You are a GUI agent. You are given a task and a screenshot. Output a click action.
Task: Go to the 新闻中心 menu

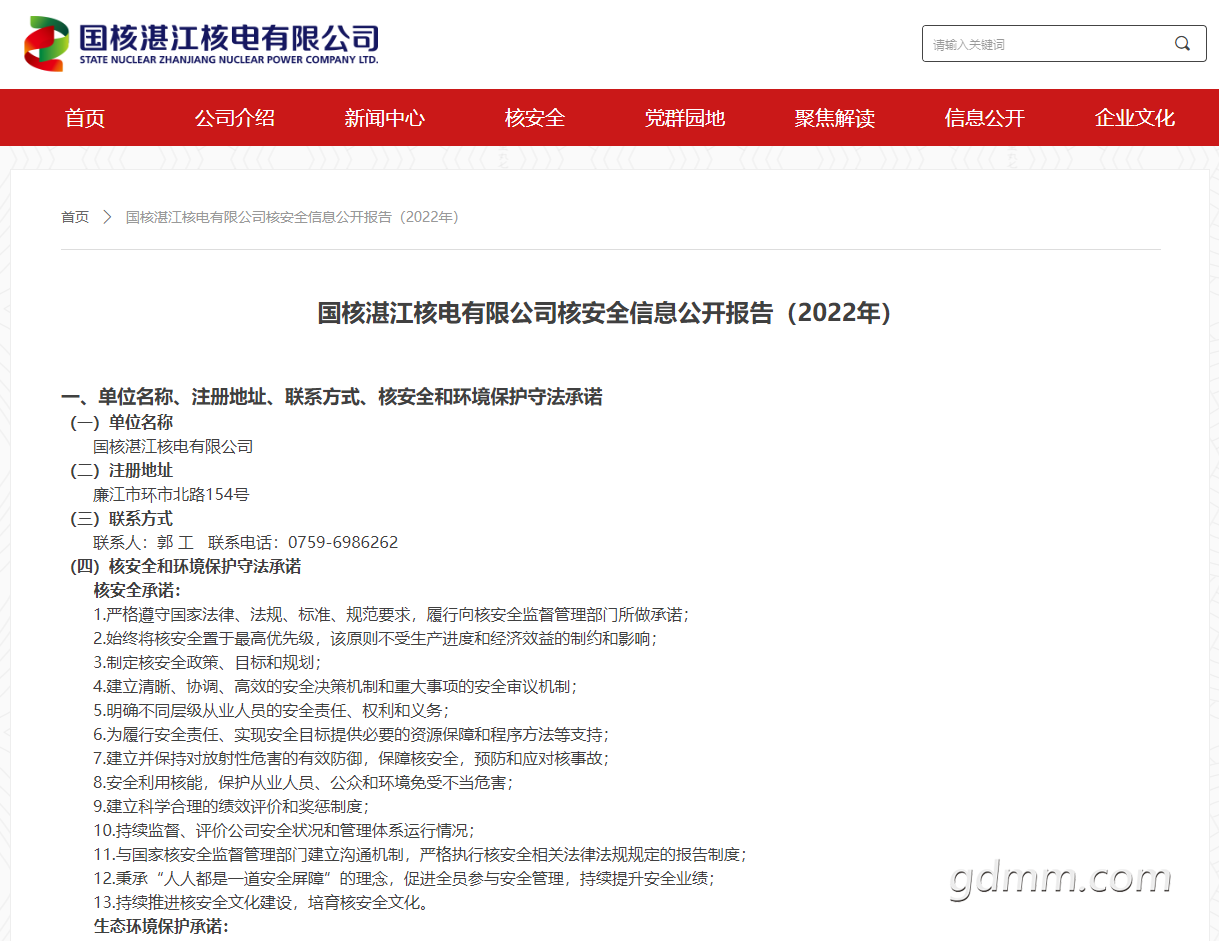pyautogui.click(x=385, y=118)
